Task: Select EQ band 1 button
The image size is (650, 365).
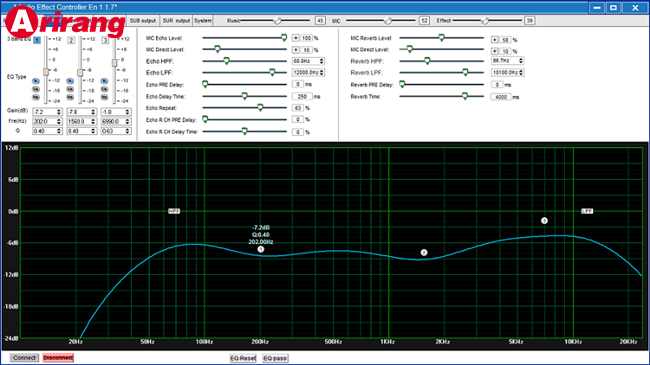Action: 37,40
